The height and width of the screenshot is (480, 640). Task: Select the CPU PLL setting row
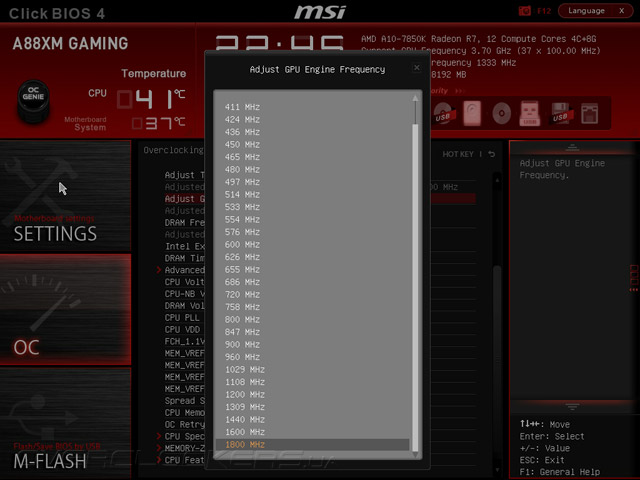(x=182, y=318)
